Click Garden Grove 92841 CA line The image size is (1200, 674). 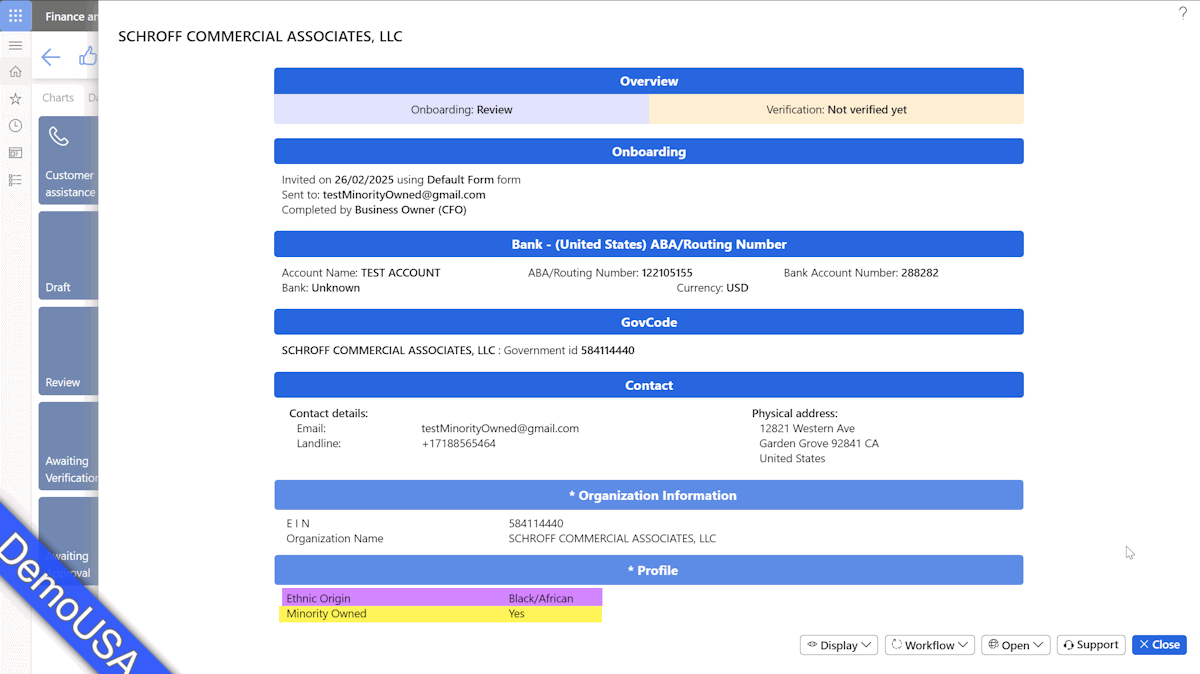click(819, 443)
